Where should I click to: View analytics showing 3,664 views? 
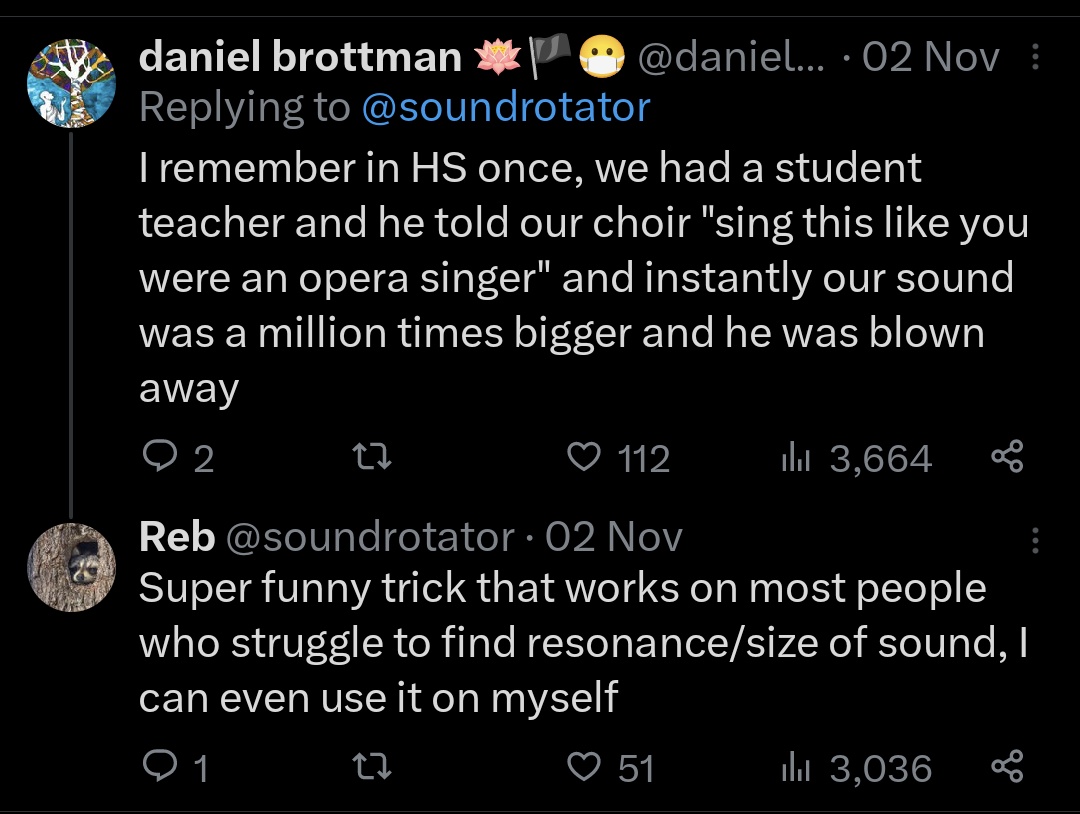click(796, 458)
